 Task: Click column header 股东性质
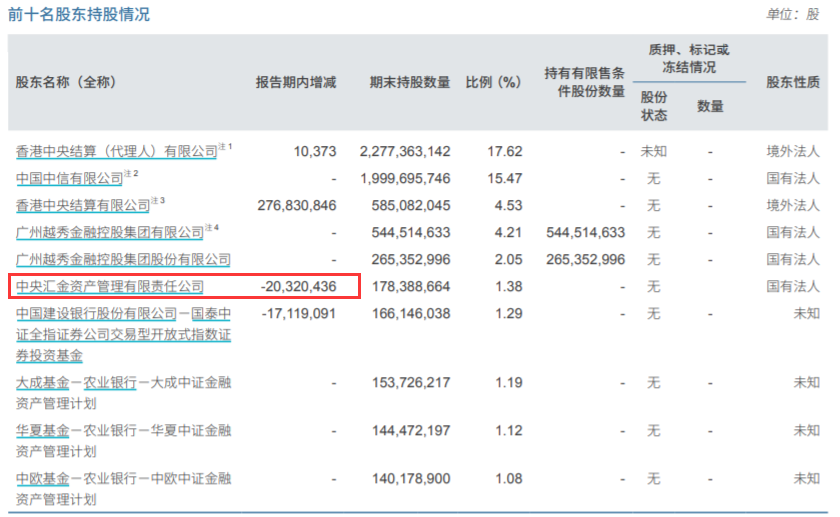(793, 82)
